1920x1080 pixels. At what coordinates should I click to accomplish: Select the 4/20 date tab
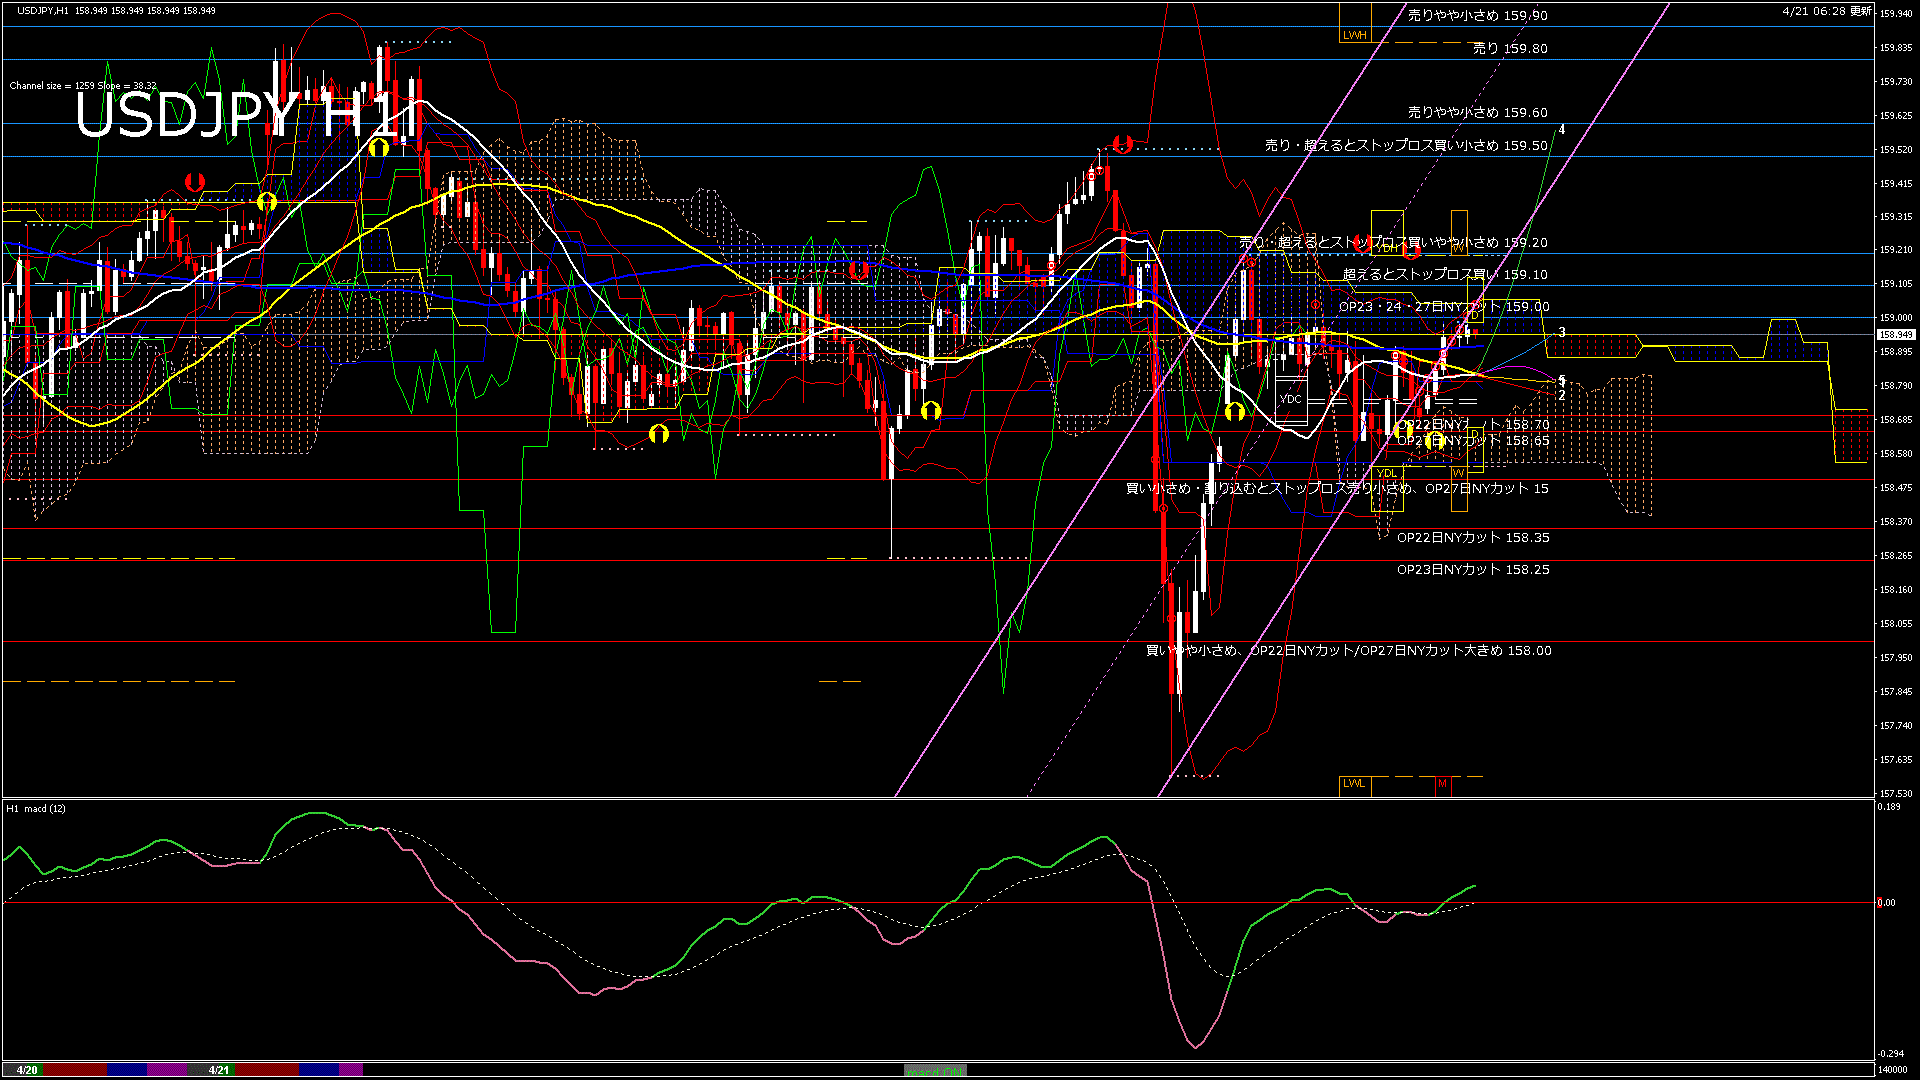click(x=27, y=1070)
